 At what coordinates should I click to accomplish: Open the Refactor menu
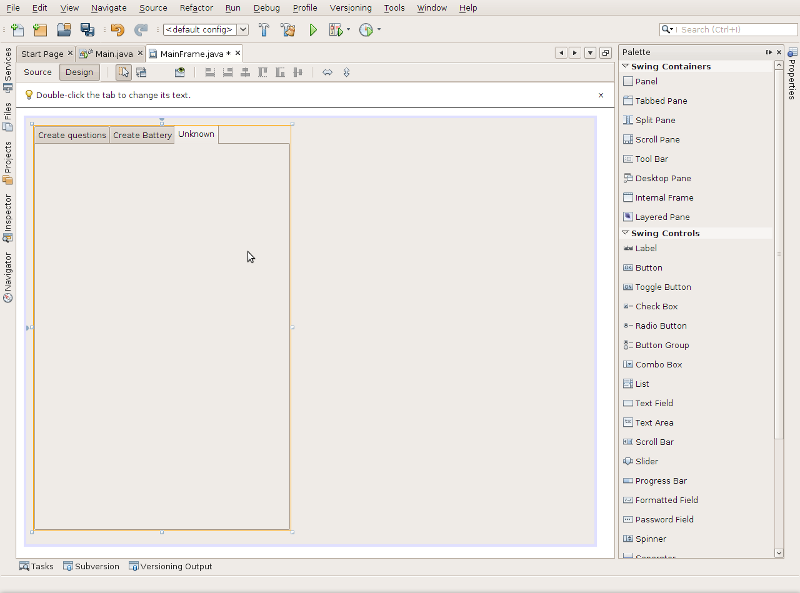(x=196, y=8)
